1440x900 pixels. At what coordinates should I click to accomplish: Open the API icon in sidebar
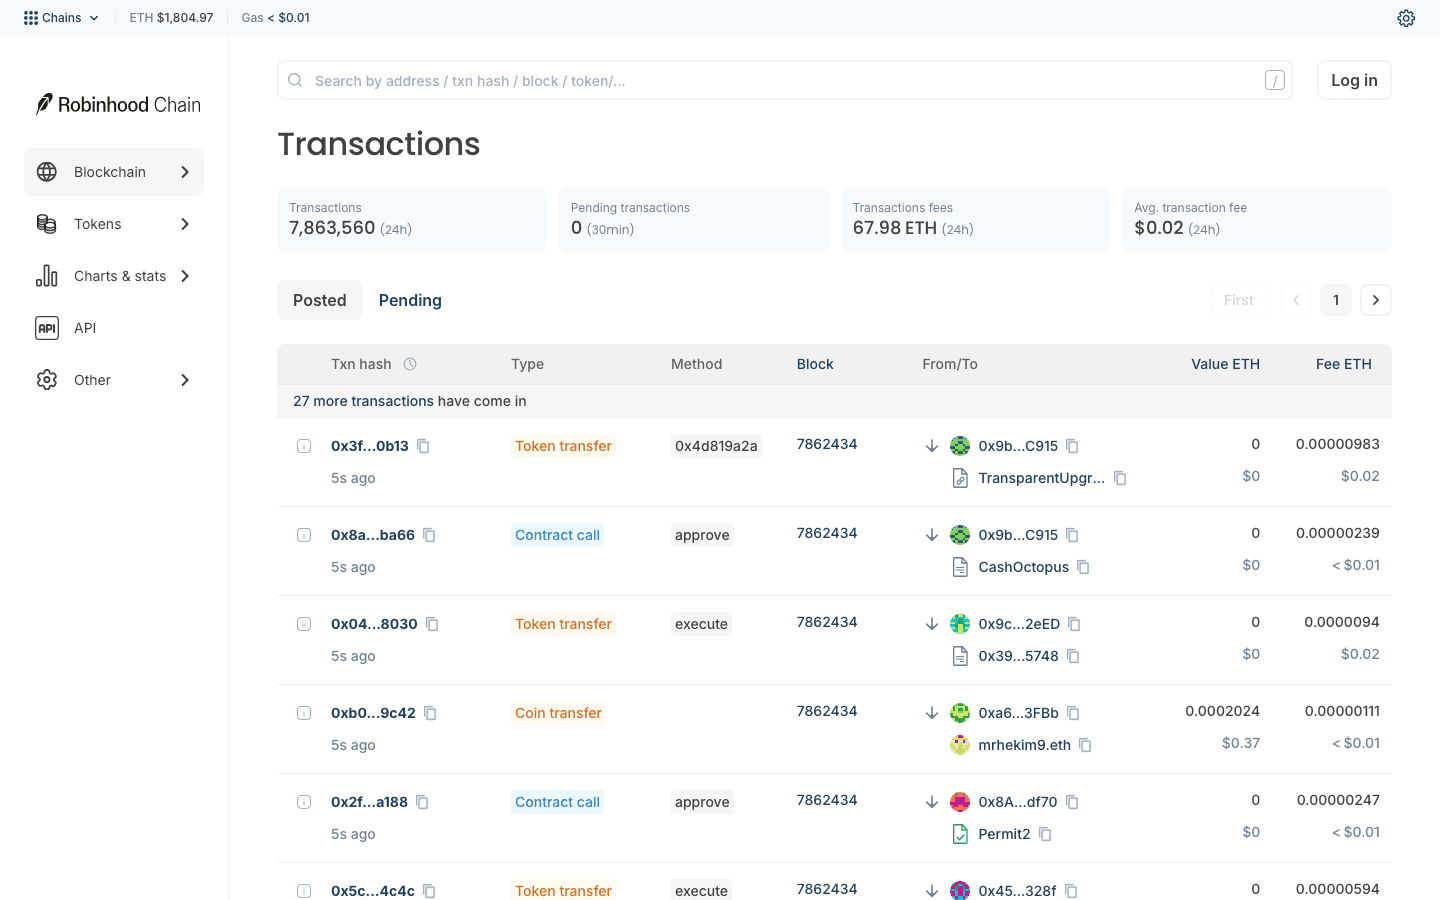(x=47, y=328)
